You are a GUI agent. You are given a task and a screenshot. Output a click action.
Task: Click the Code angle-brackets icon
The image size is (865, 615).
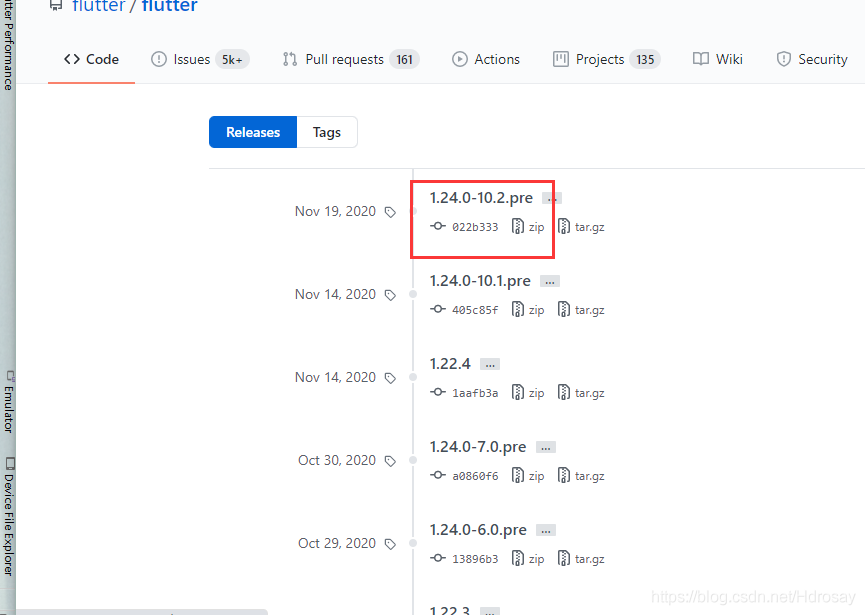pyautogui.click(x=72, y=59)
